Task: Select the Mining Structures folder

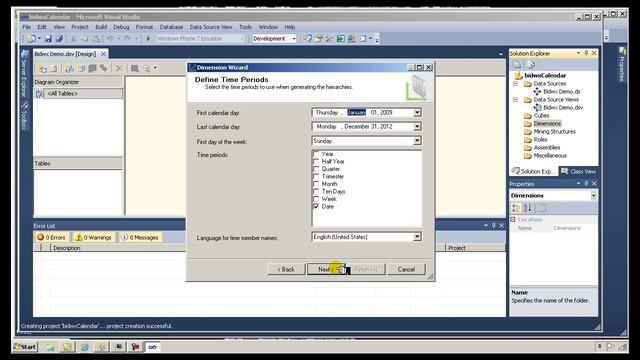Action: 554,131
